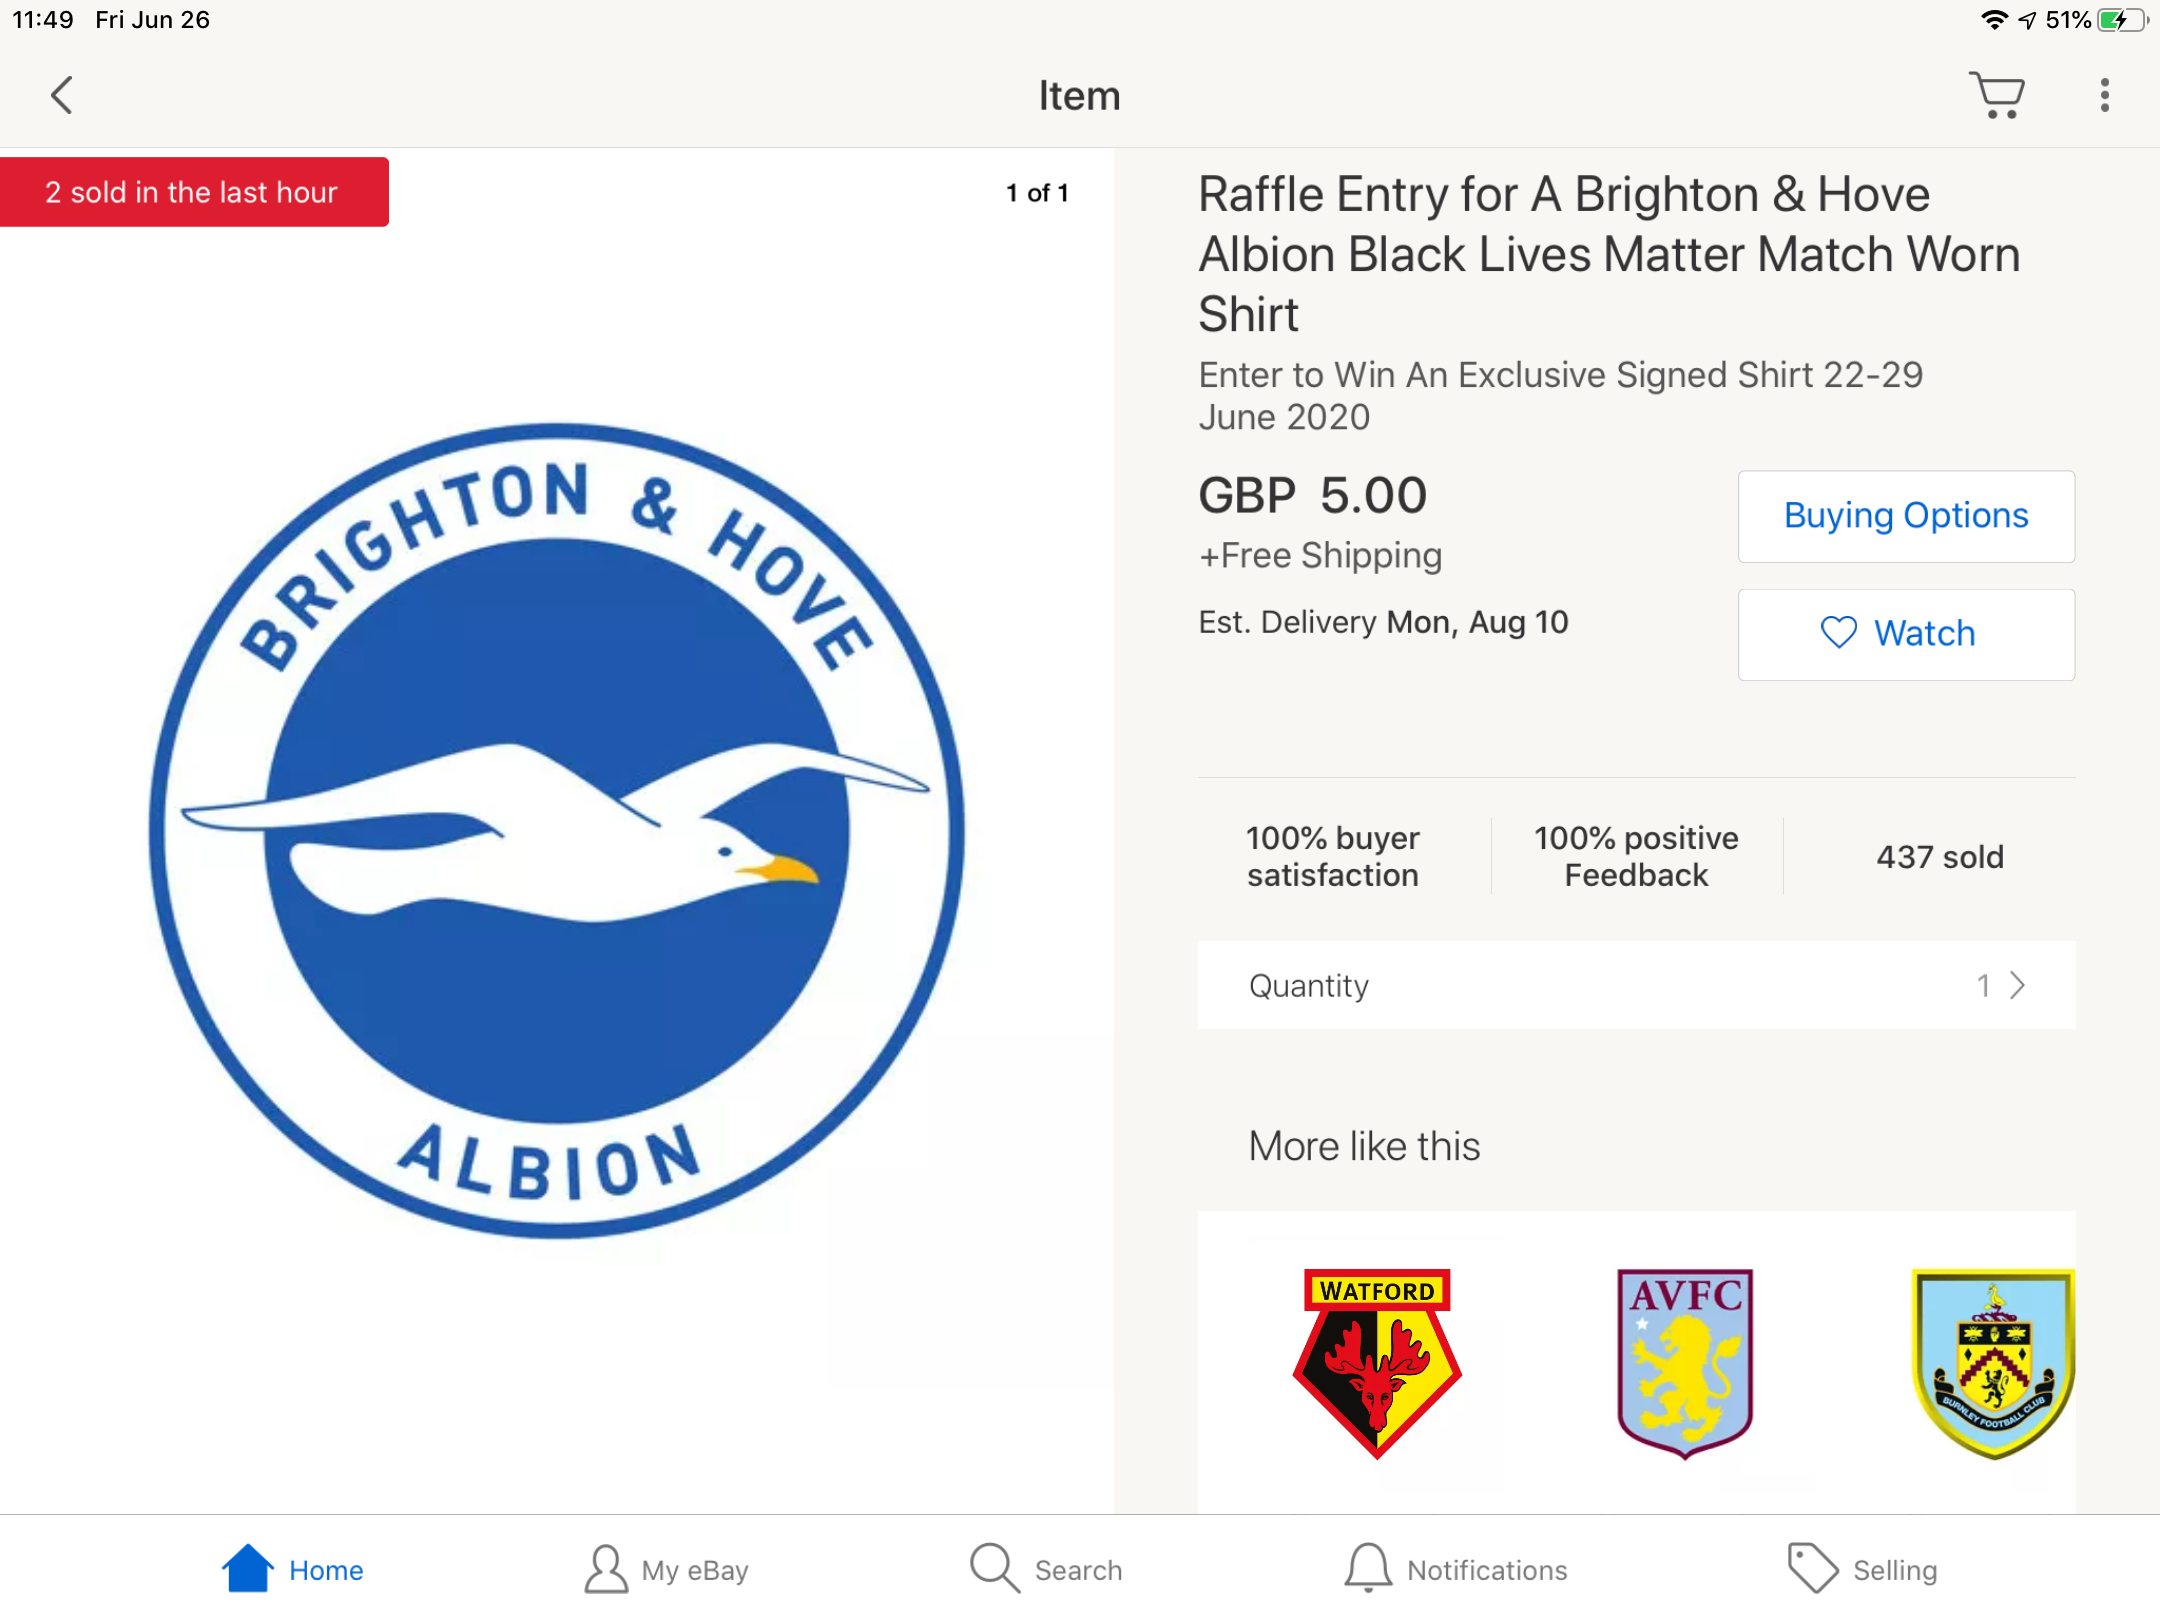
Task: Open Buying Options
Action: (x=1906, y=516)
